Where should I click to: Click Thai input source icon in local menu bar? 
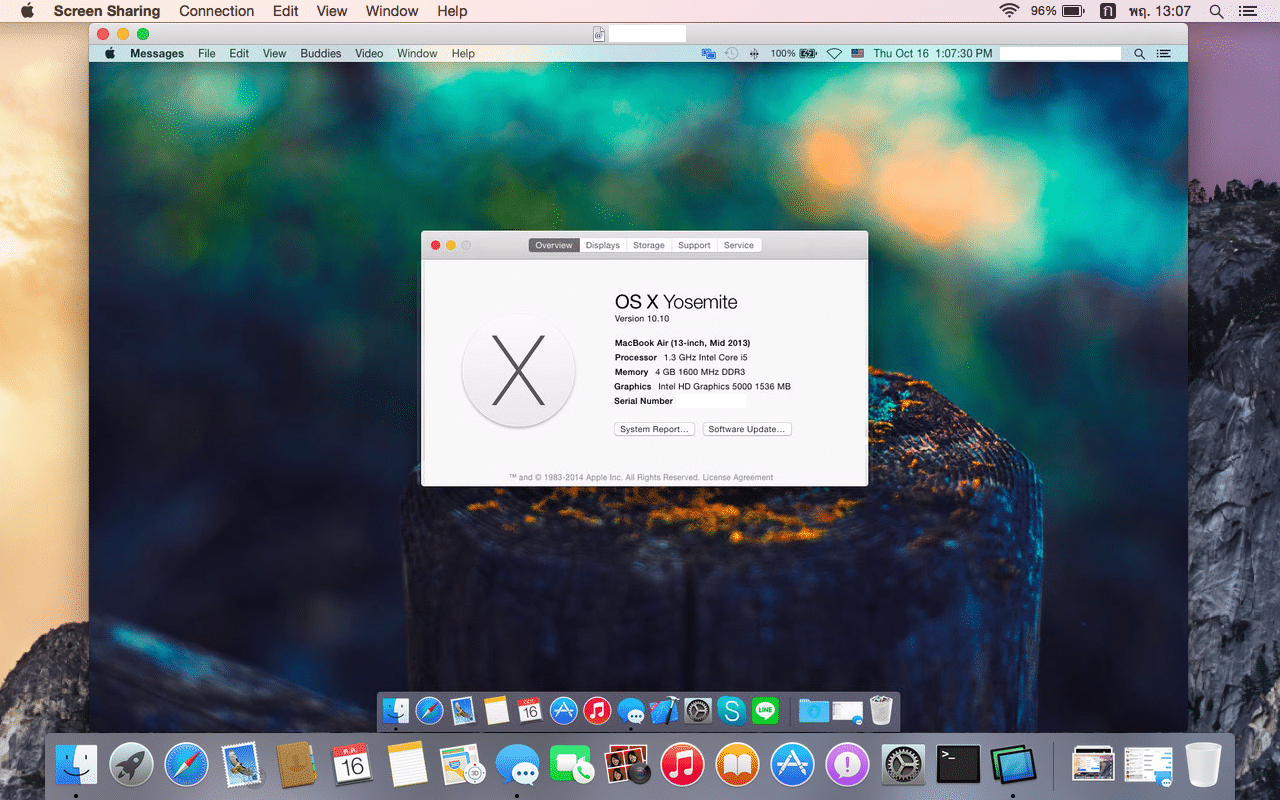coord(1108,11)
